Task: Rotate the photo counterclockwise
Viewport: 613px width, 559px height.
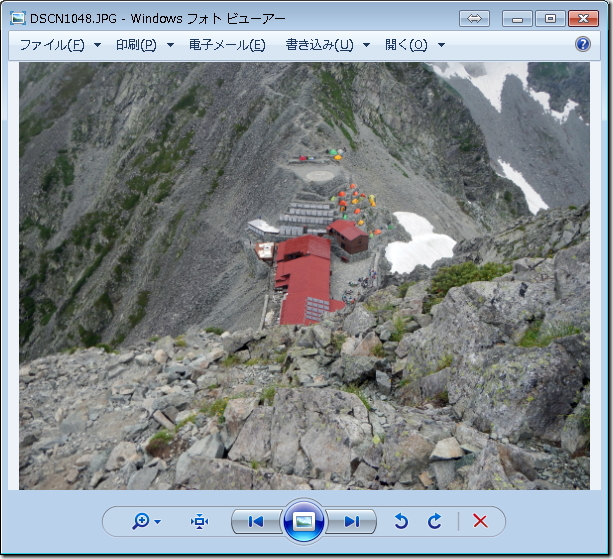Action: tap(401, 521)
